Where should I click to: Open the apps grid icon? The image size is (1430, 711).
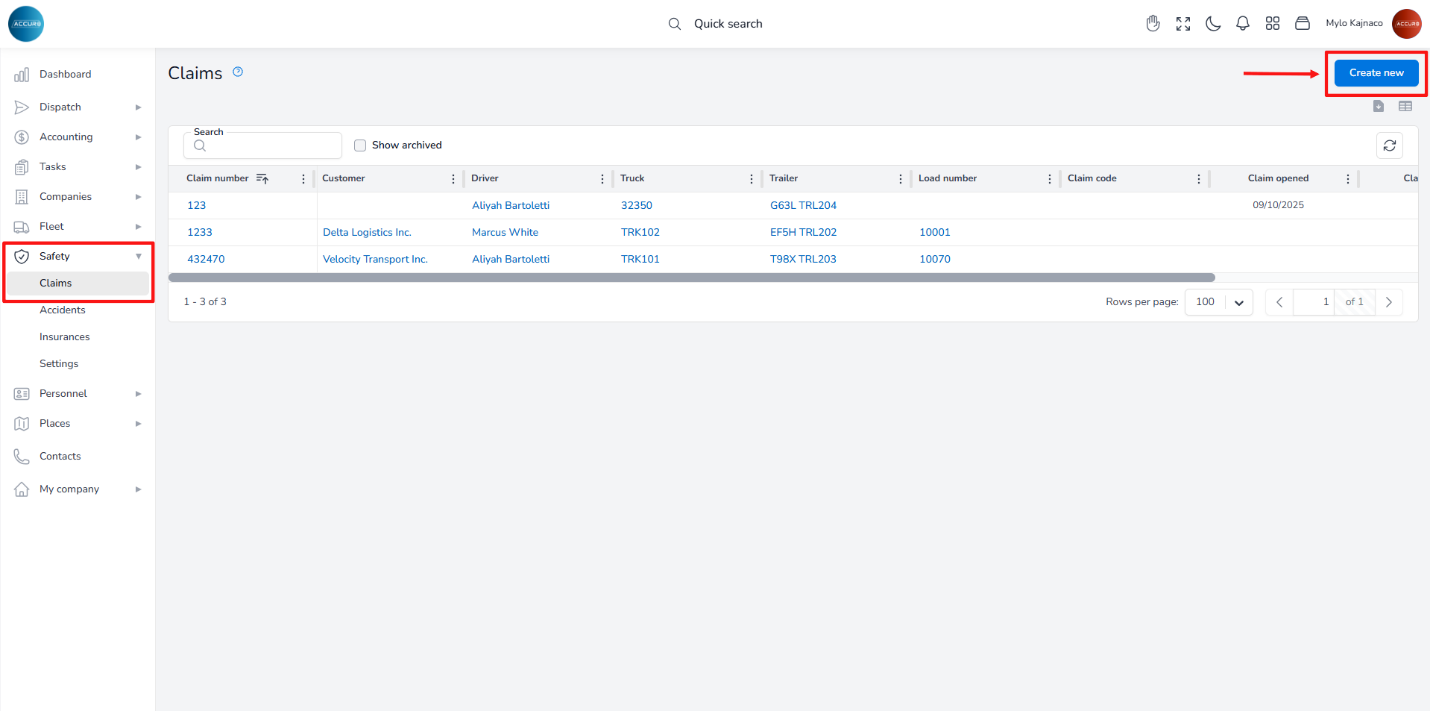[x=1273, y=24]
